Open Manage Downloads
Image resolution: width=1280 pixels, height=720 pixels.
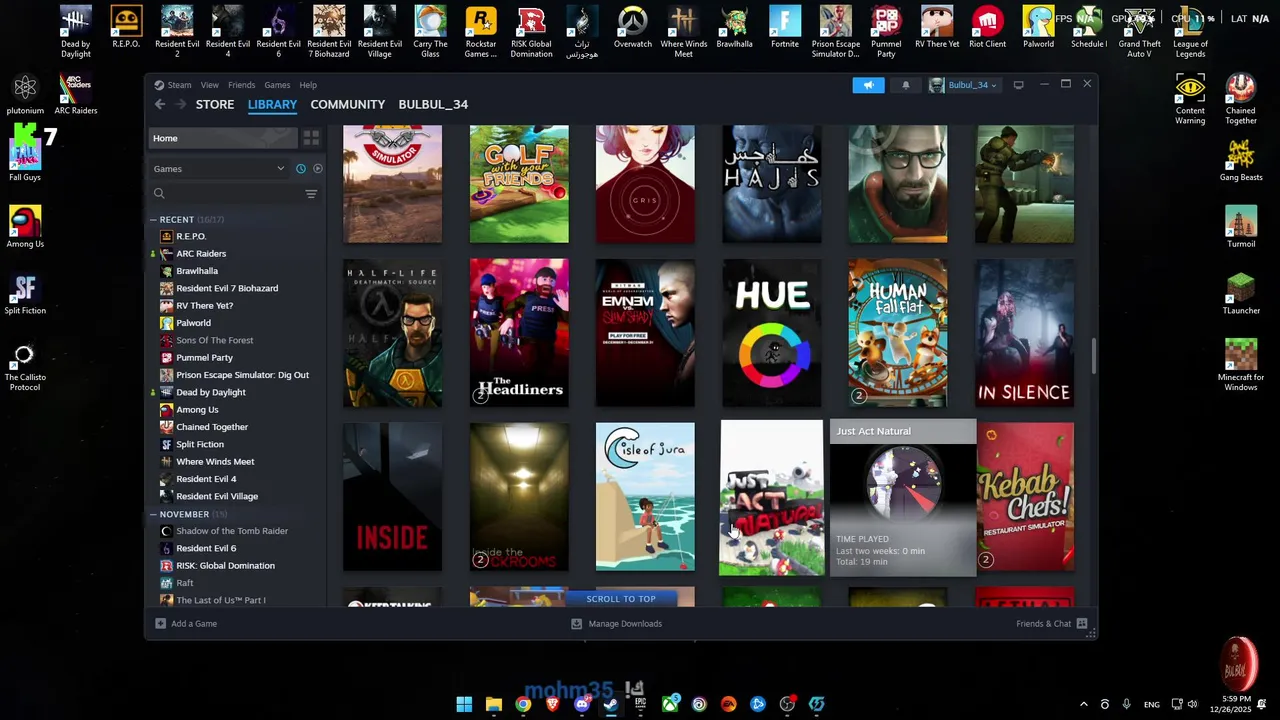coord(616,624)
